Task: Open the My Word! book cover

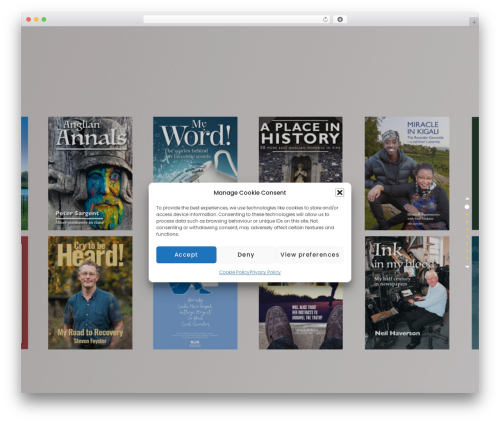Action: click(195, 149)
